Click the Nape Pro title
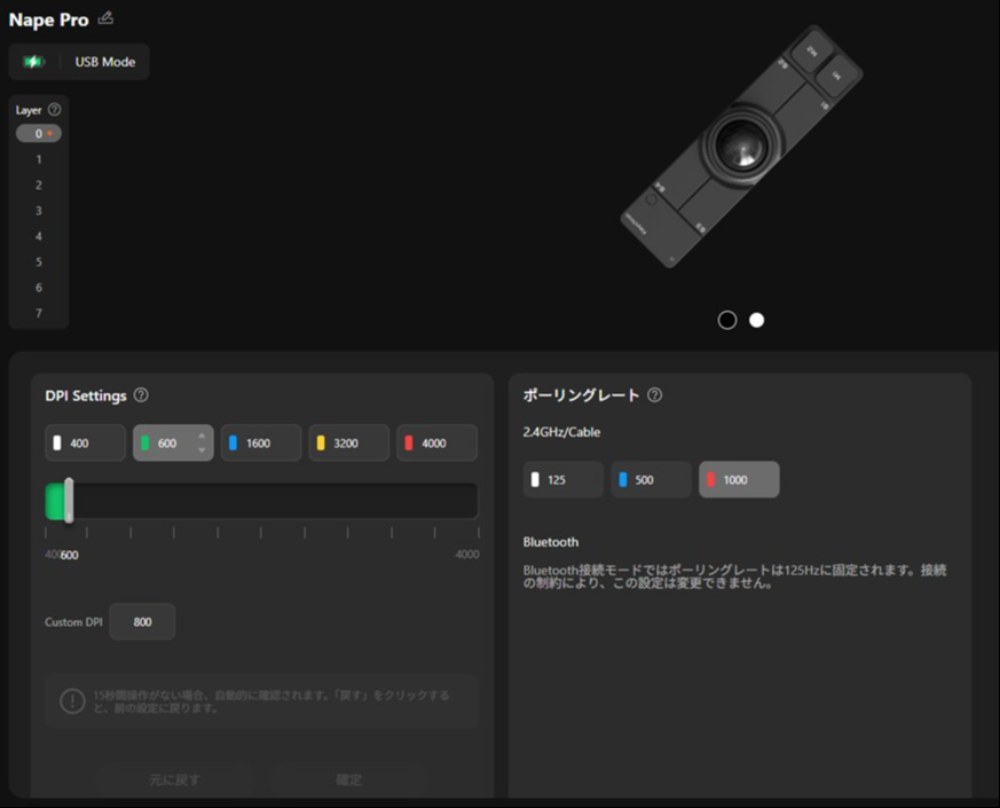 pos(48,20)
